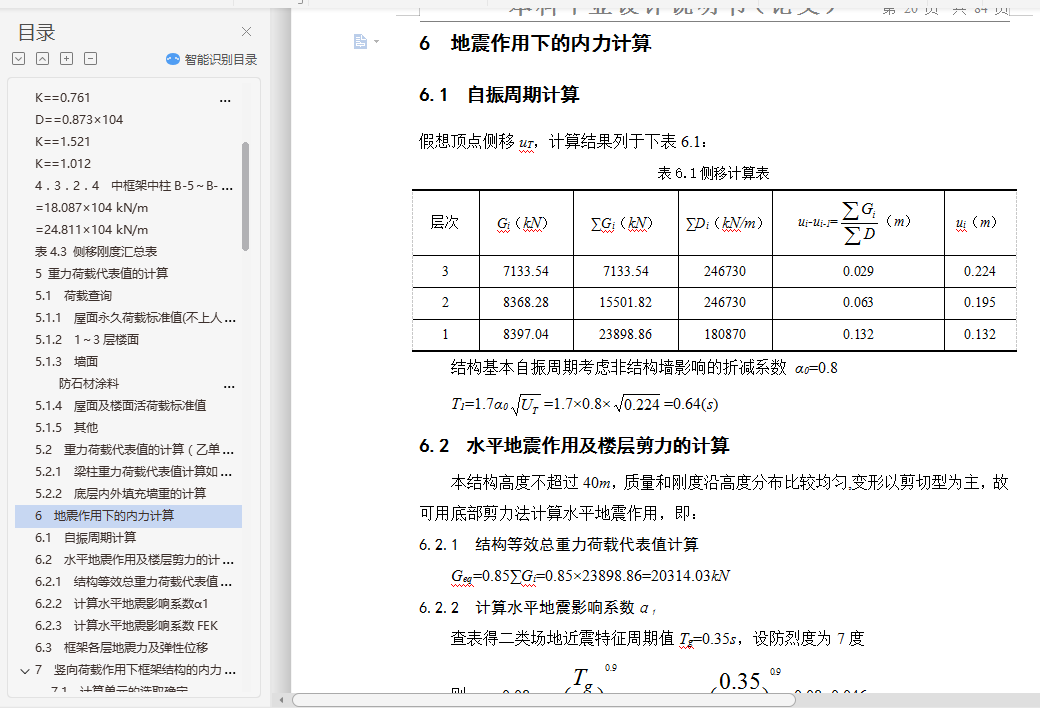1040x708 pixels.
Task: Click the table cell 180870
Action: tap(724, 334)
